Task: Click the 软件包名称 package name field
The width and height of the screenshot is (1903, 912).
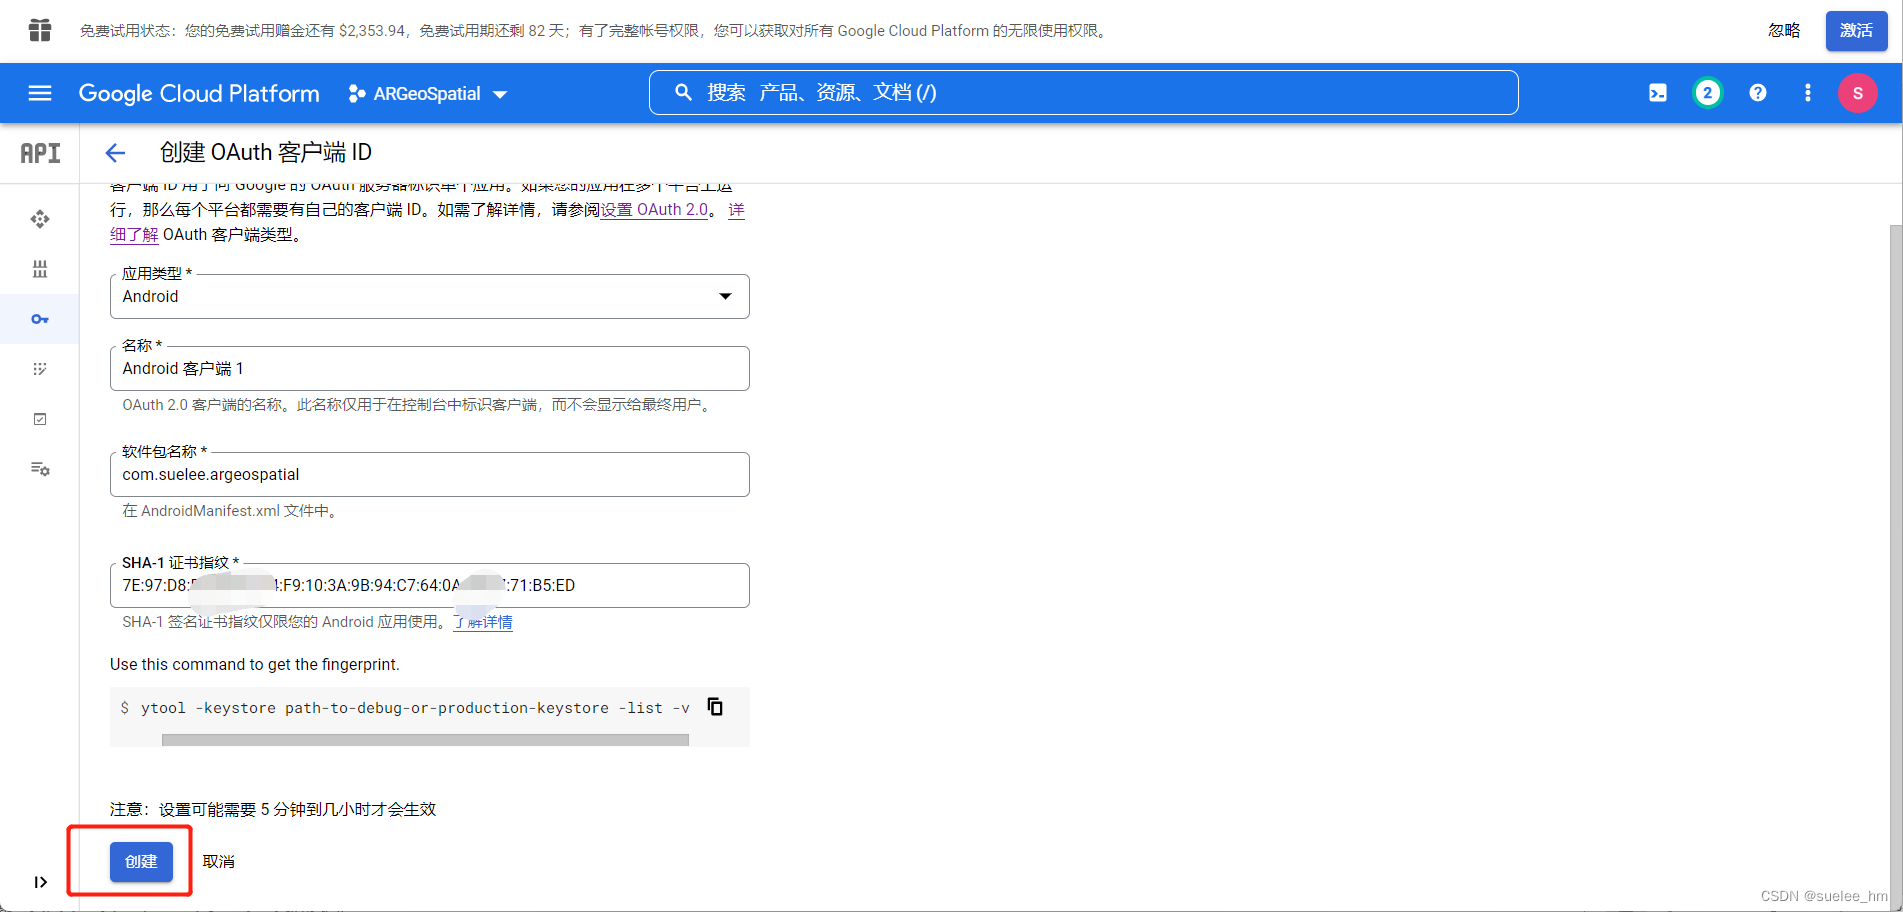Action: (x=429, y=474)
